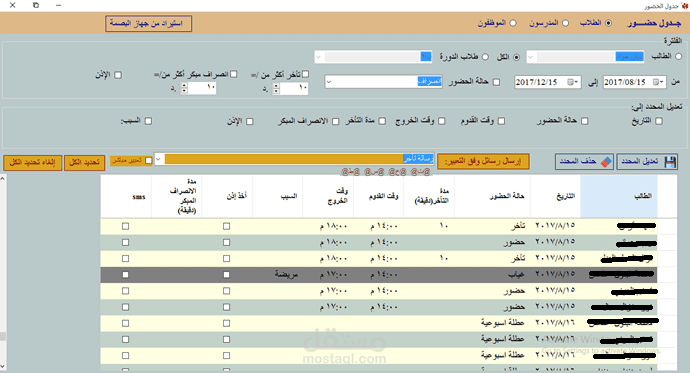Click the وقت الخروج column header
Screen dimensions: 690x373
point(328,196)
